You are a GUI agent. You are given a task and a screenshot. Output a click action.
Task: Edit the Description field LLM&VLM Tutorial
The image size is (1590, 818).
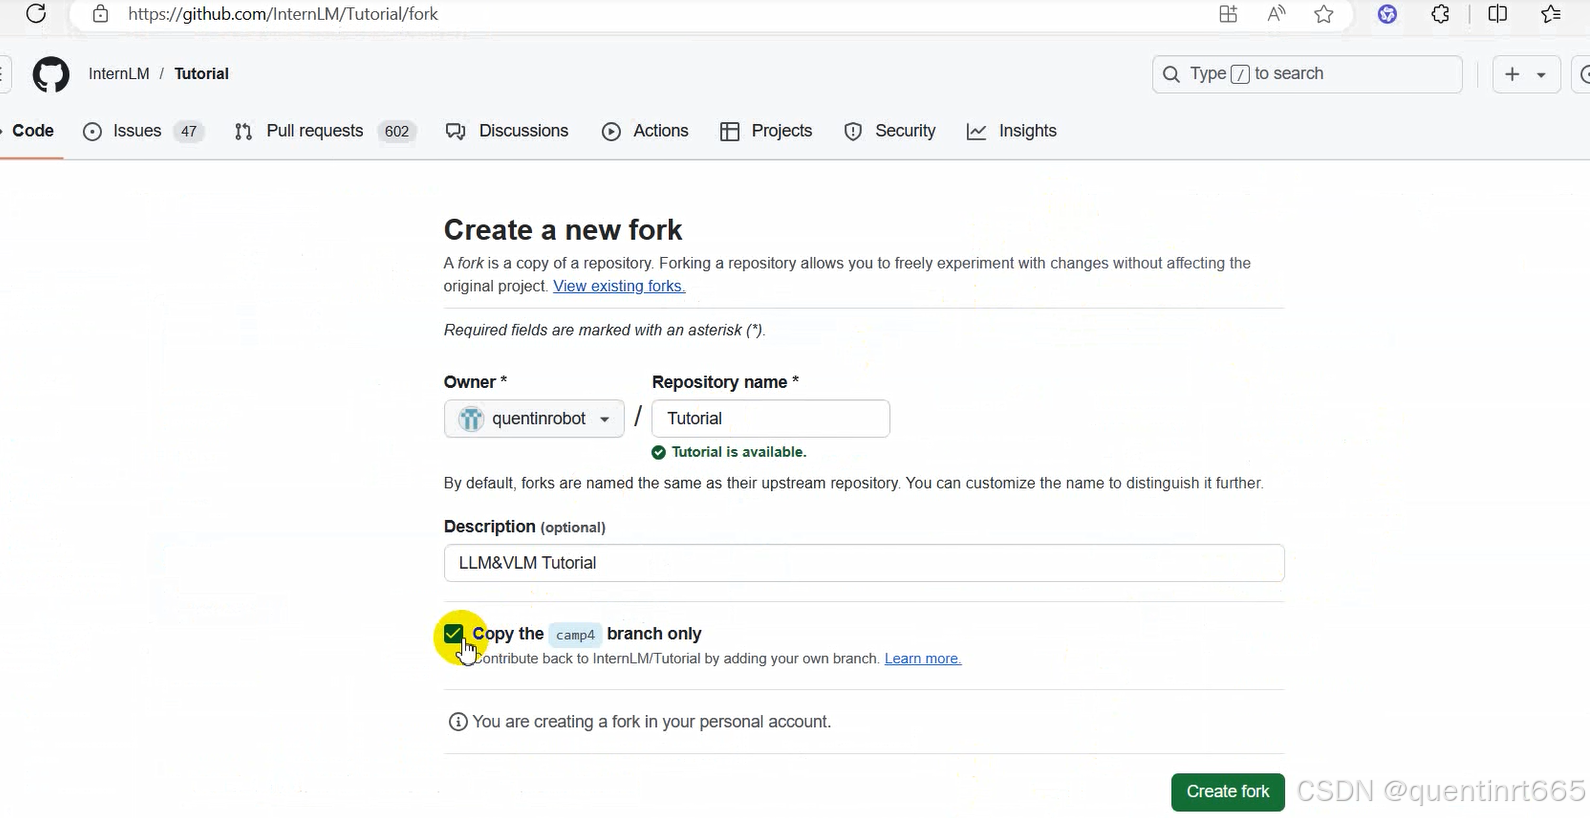[x=864, y=563]
